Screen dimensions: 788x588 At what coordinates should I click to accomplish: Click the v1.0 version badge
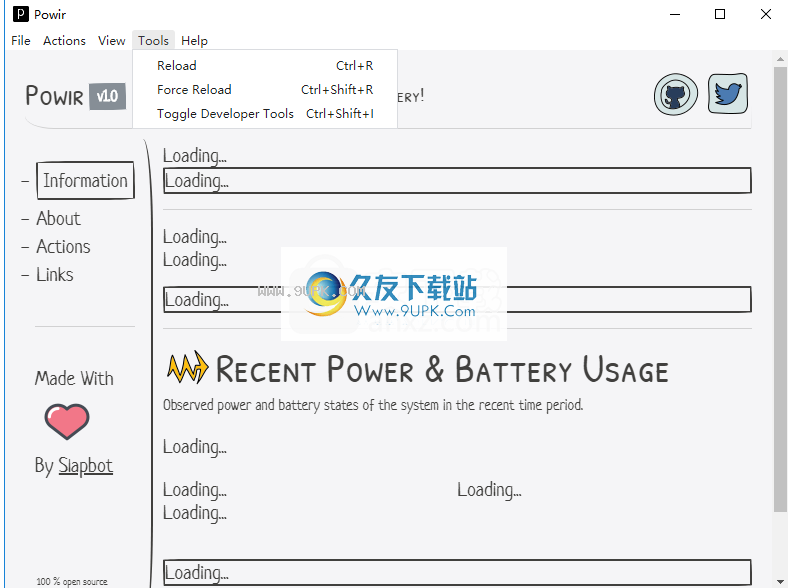[x=108, y=96]
